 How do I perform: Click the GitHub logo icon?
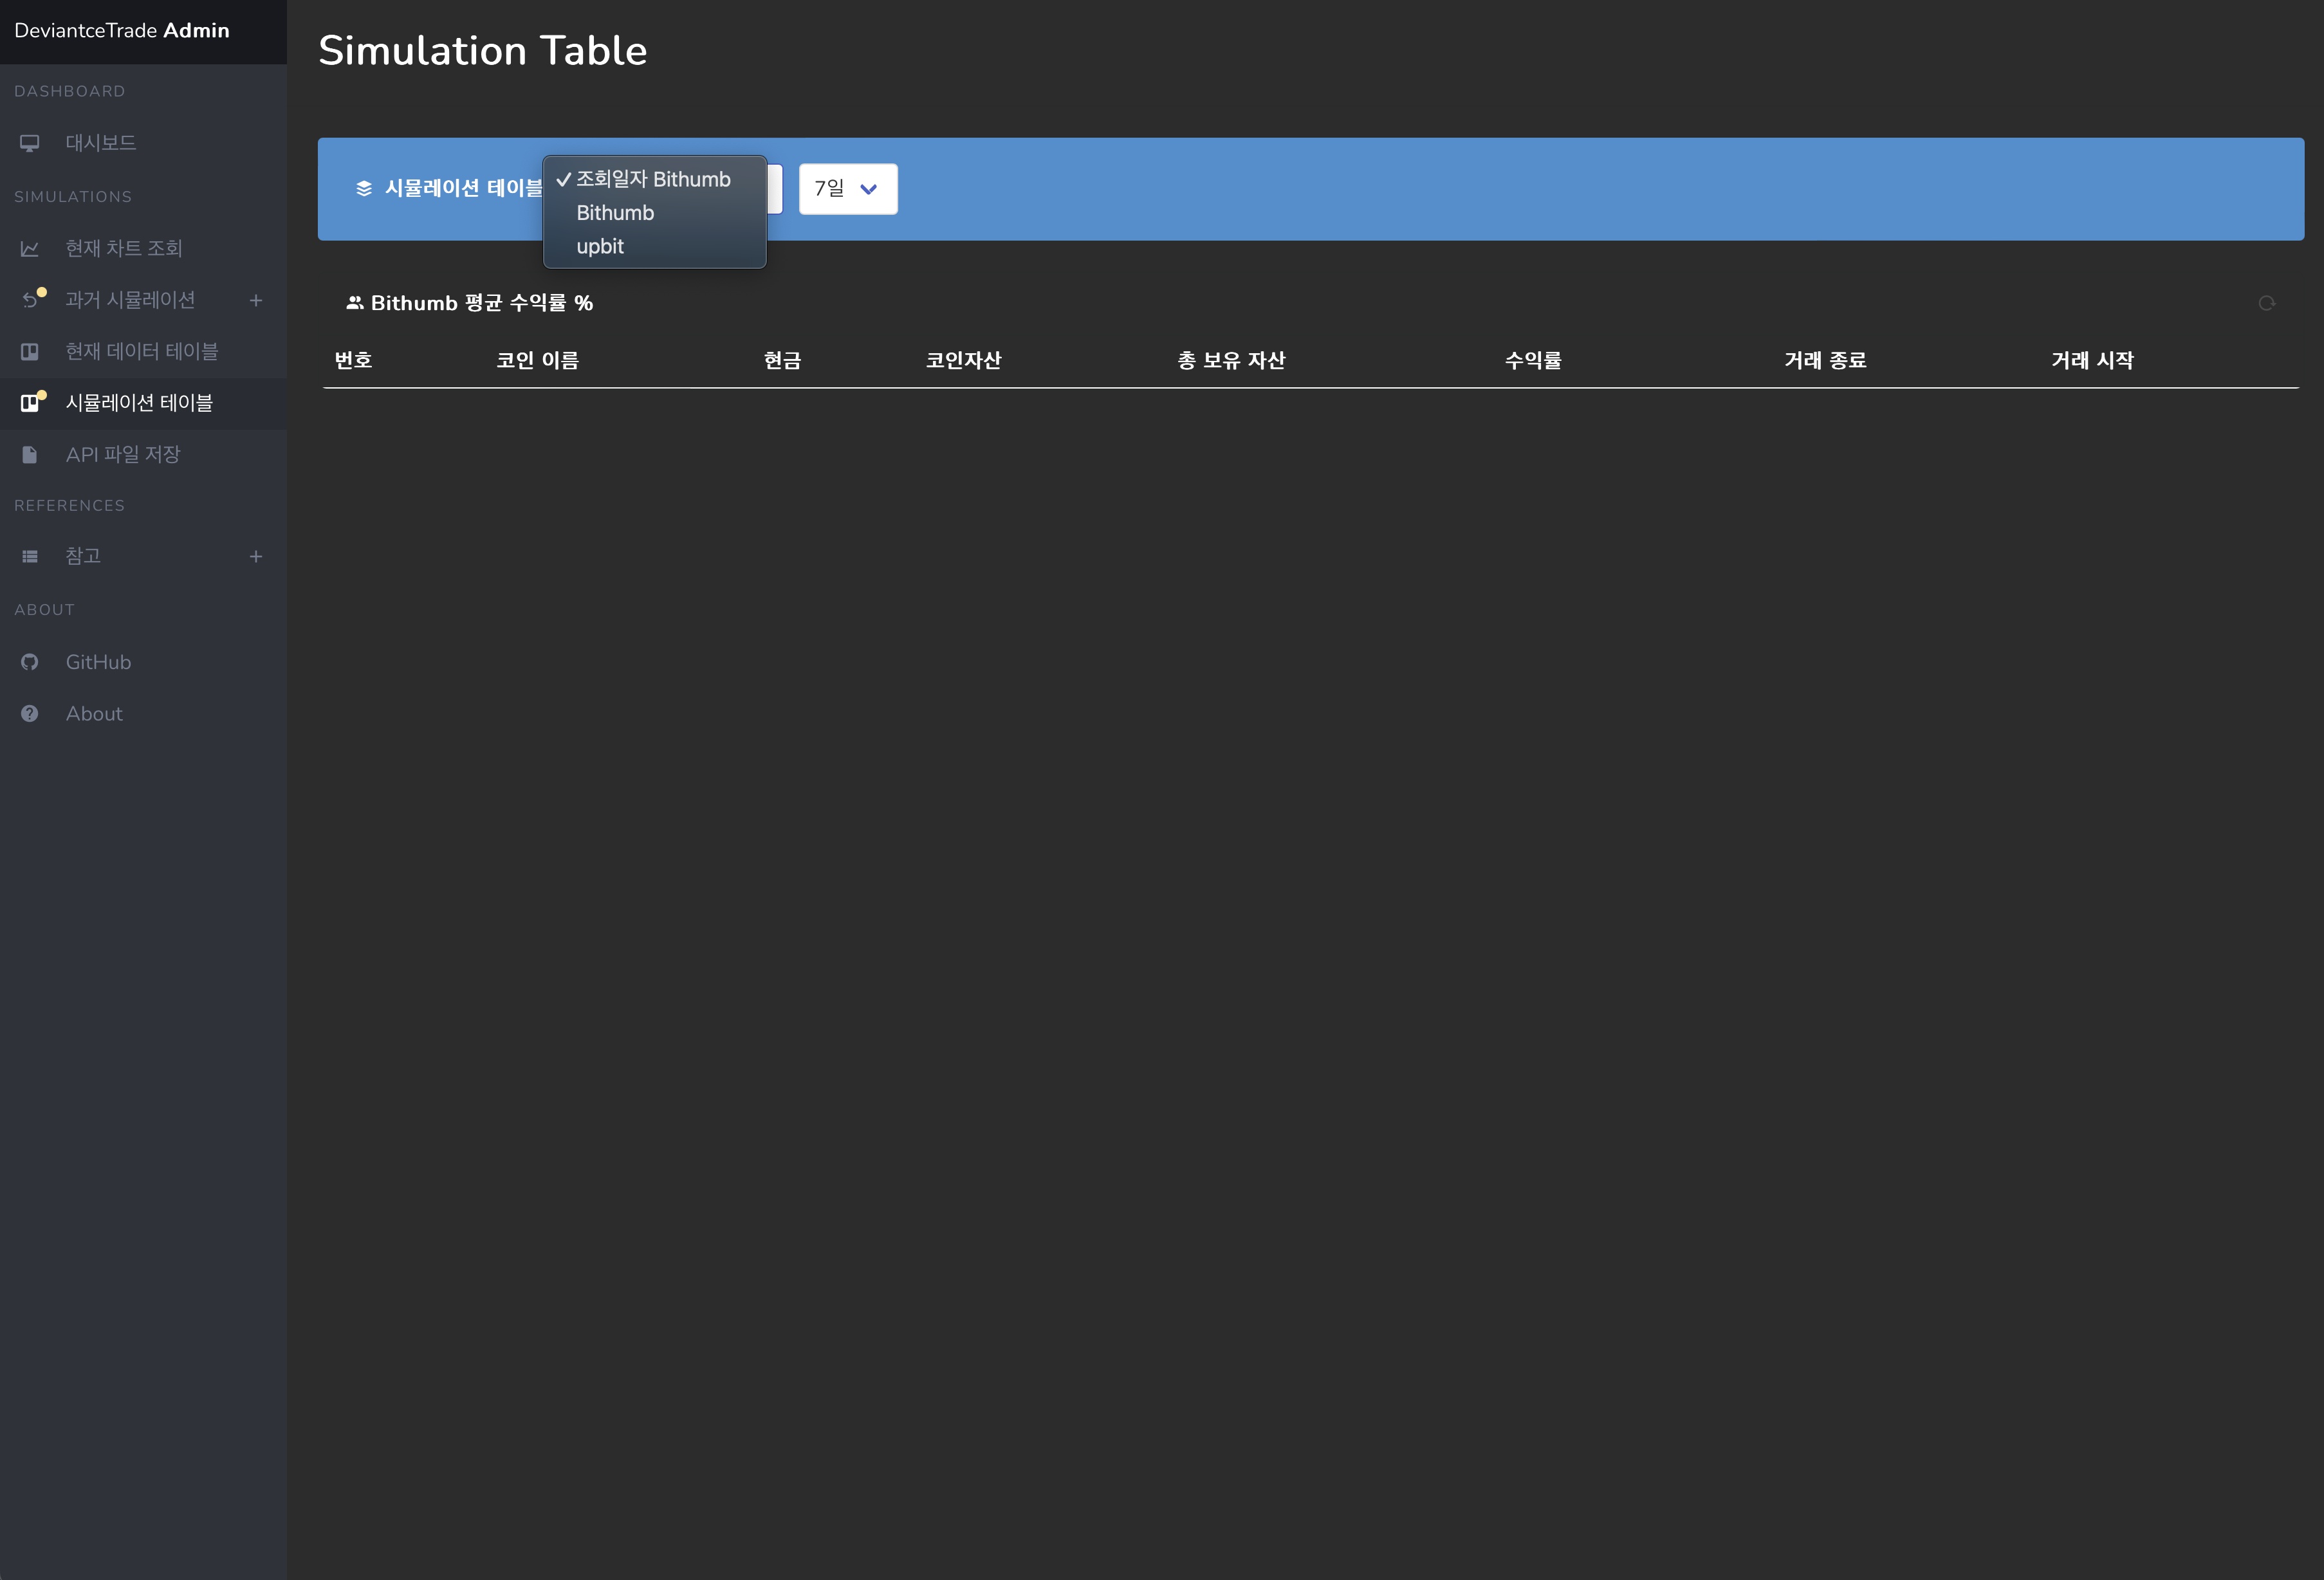click(x=30, y=662)
